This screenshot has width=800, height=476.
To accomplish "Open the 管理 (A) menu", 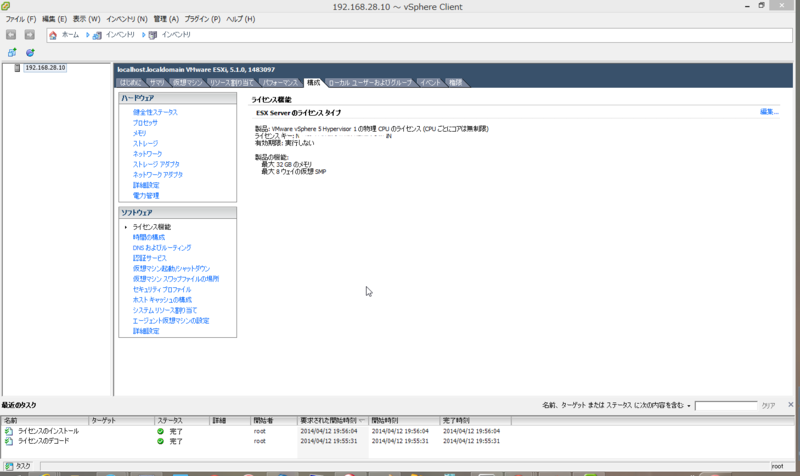I will [x=166, y=19].
